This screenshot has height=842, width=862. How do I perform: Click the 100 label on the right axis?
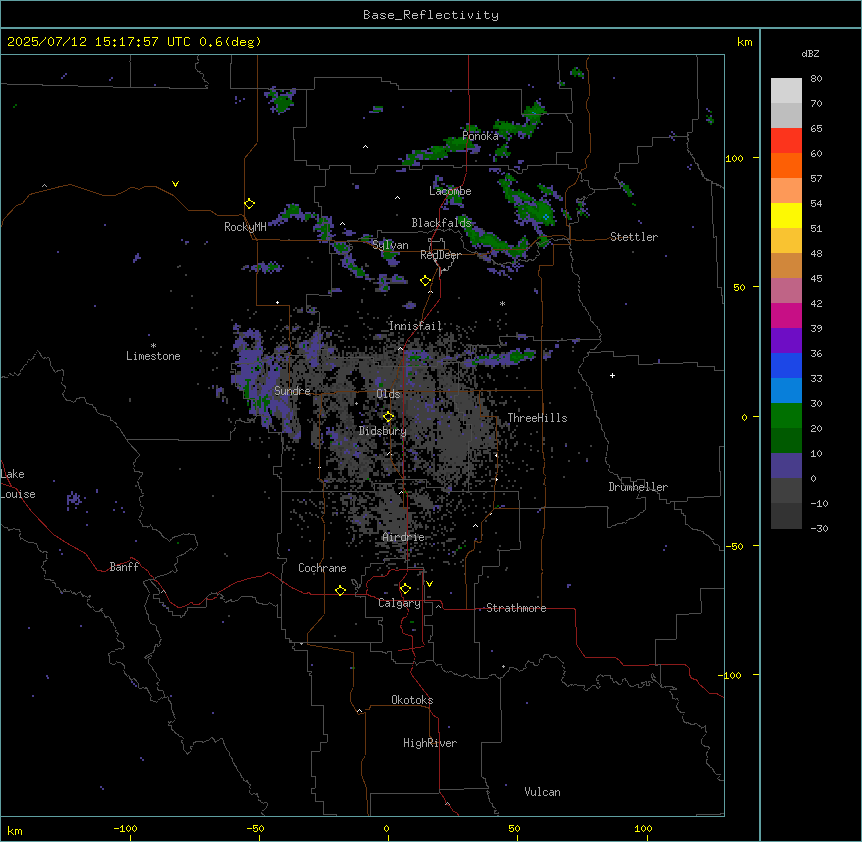coord(734,158)
